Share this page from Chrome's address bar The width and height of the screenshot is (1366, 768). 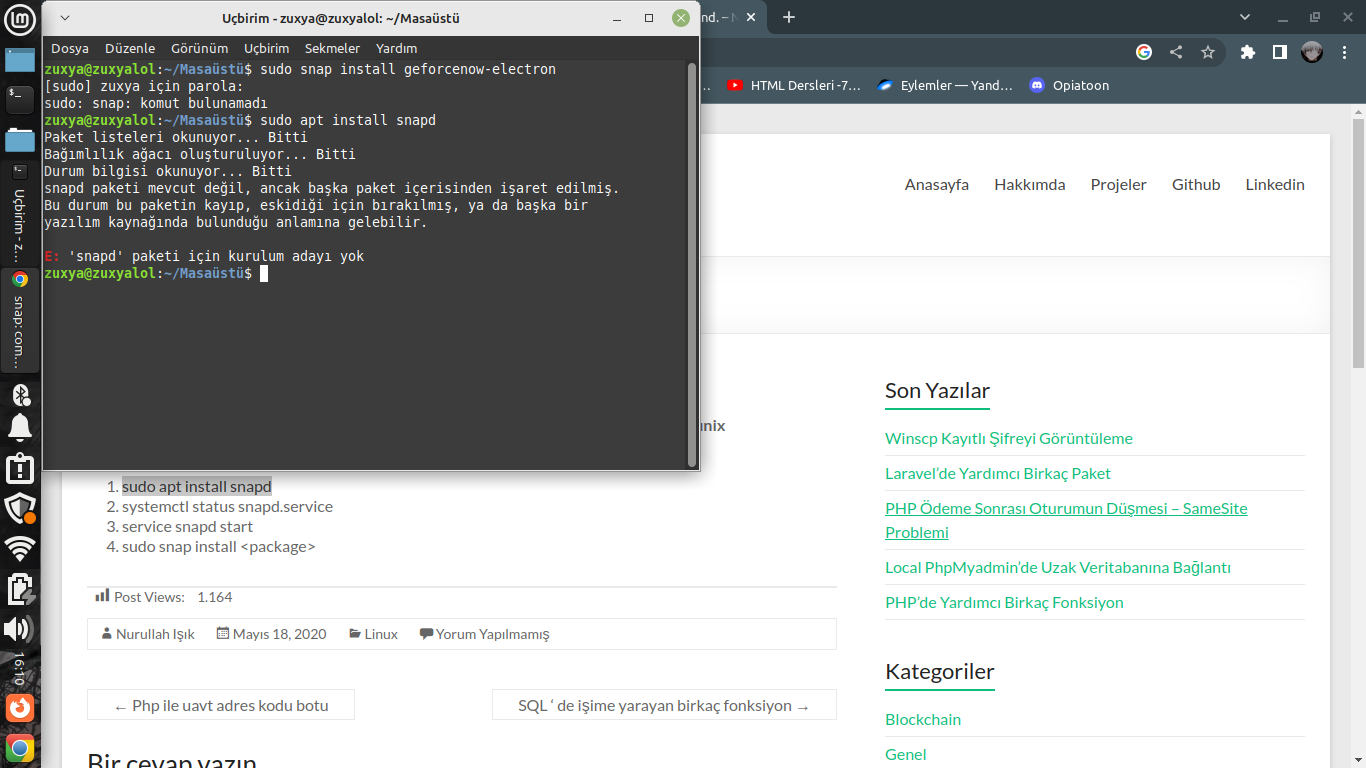point(1176,52)
